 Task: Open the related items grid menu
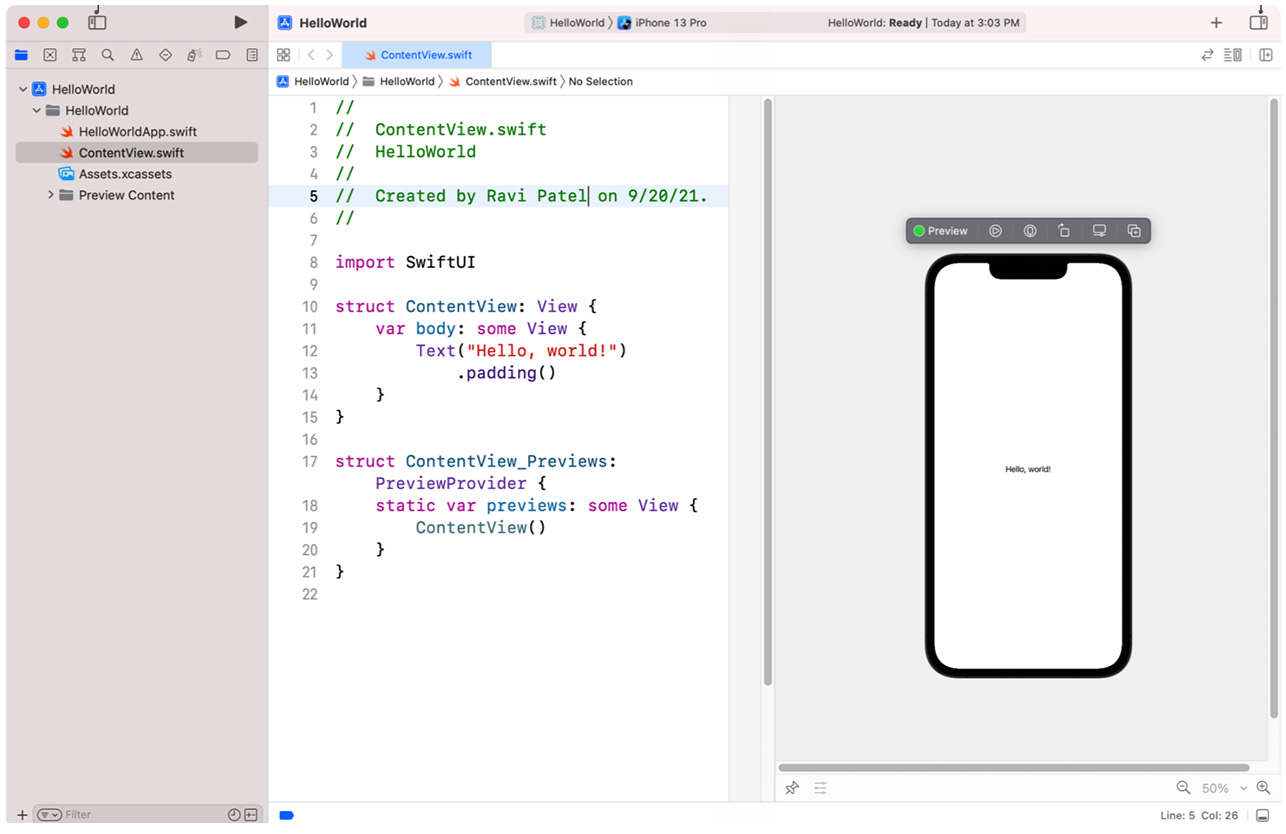click(x=283, y=55)
